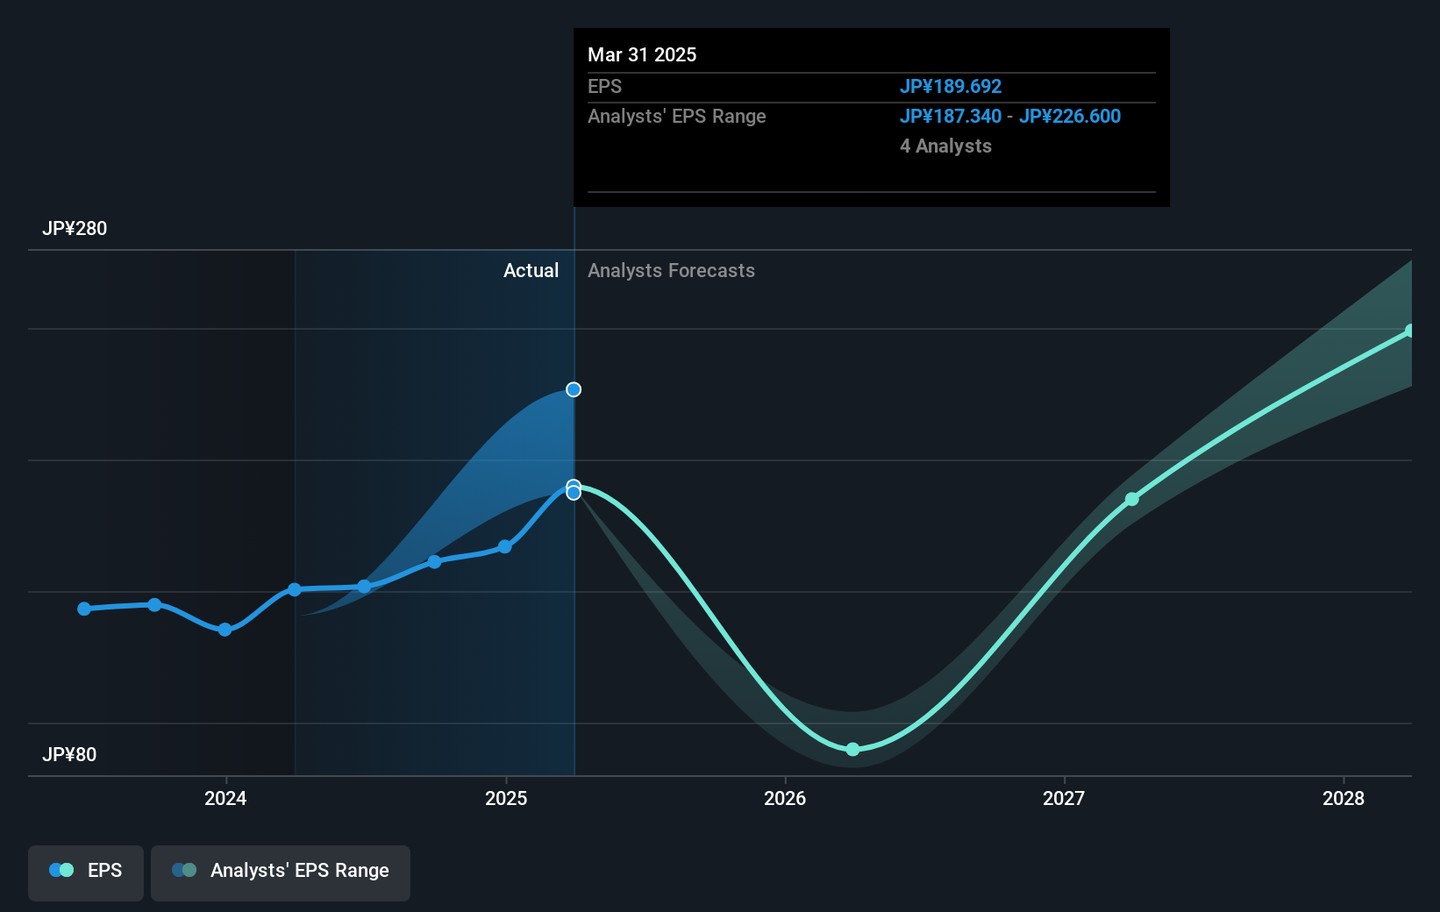Click the Analysts Forecasts section label
This screenshot has height=912, width=1440.
click(671, 271)
